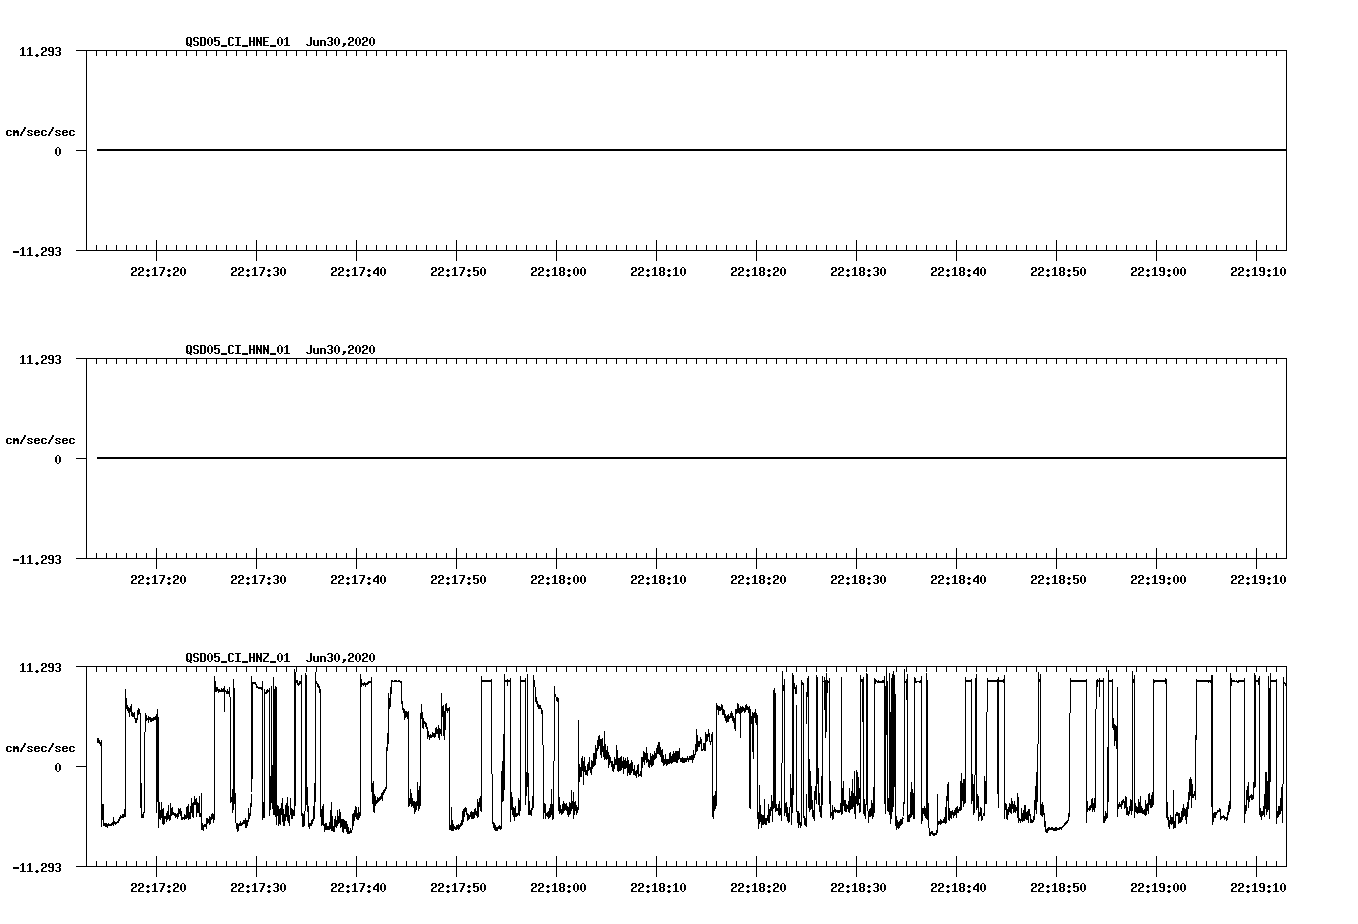This screenshot has height=924, width=1358.
Task: Click the QSD05_CI_HNE_01 channel title
Action: point(238,42)
